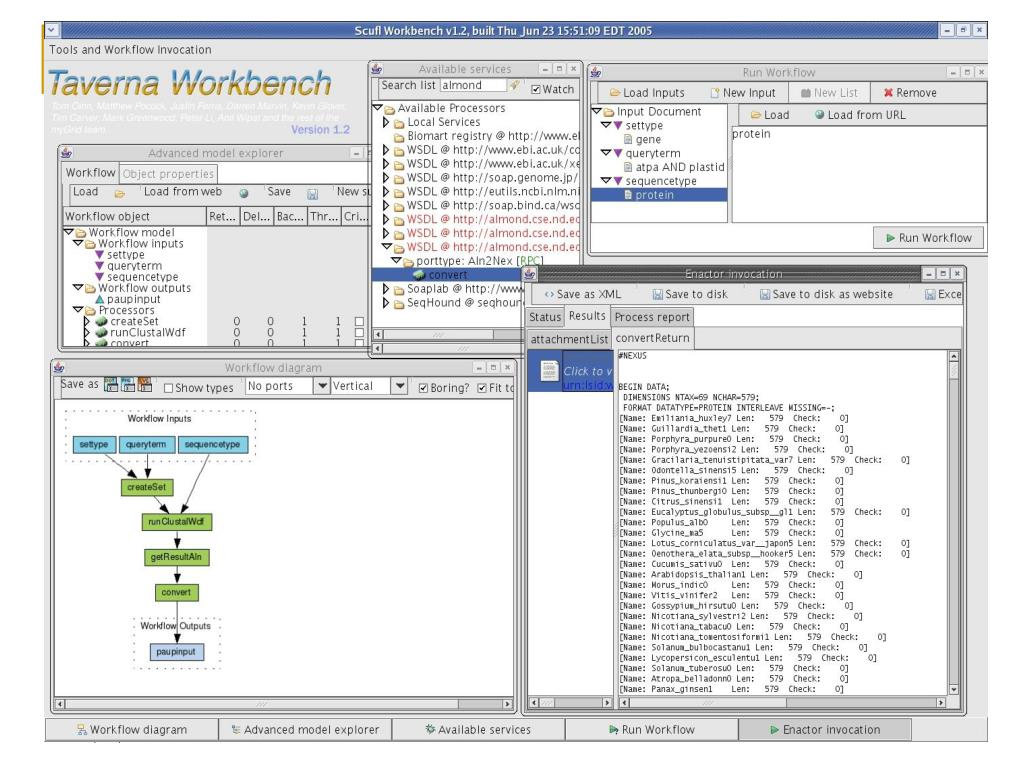1024x768 pixels.
Task: Disable the Boring? checkbox
Action: pyautogui.click(x=423, y=388)
